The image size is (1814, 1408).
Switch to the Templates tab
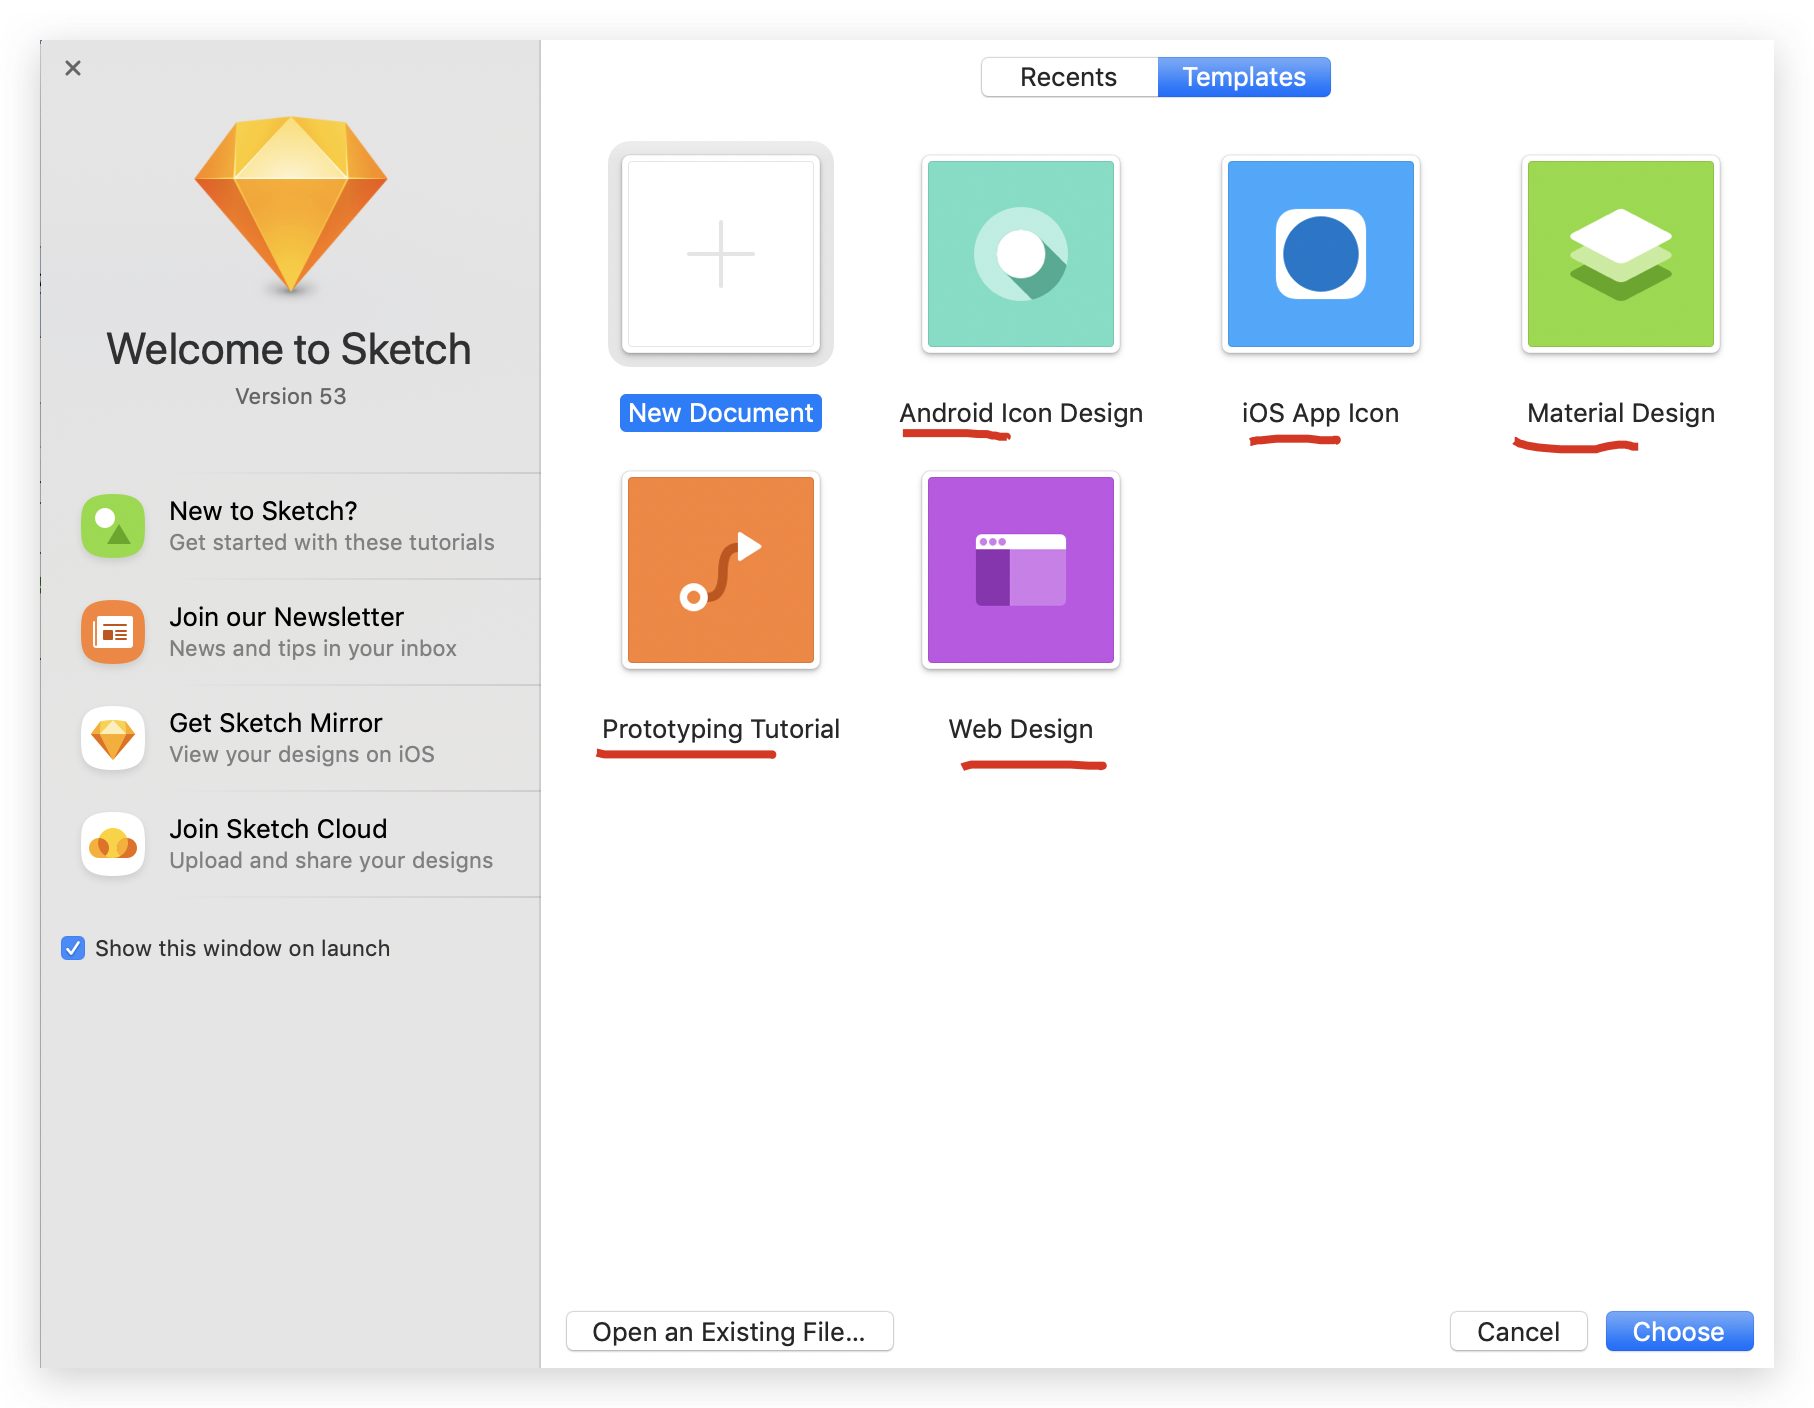click(1244, 77)
